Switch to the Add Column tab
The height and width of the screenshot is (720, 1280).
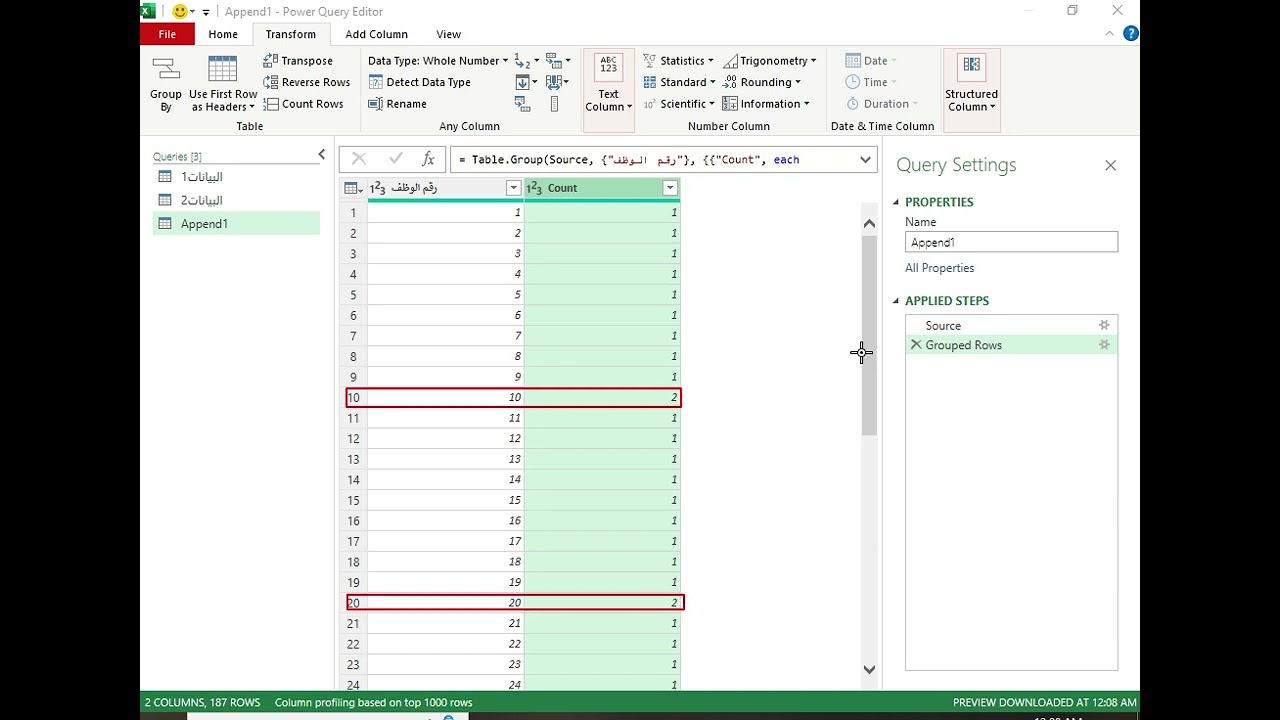coord(376,34)
